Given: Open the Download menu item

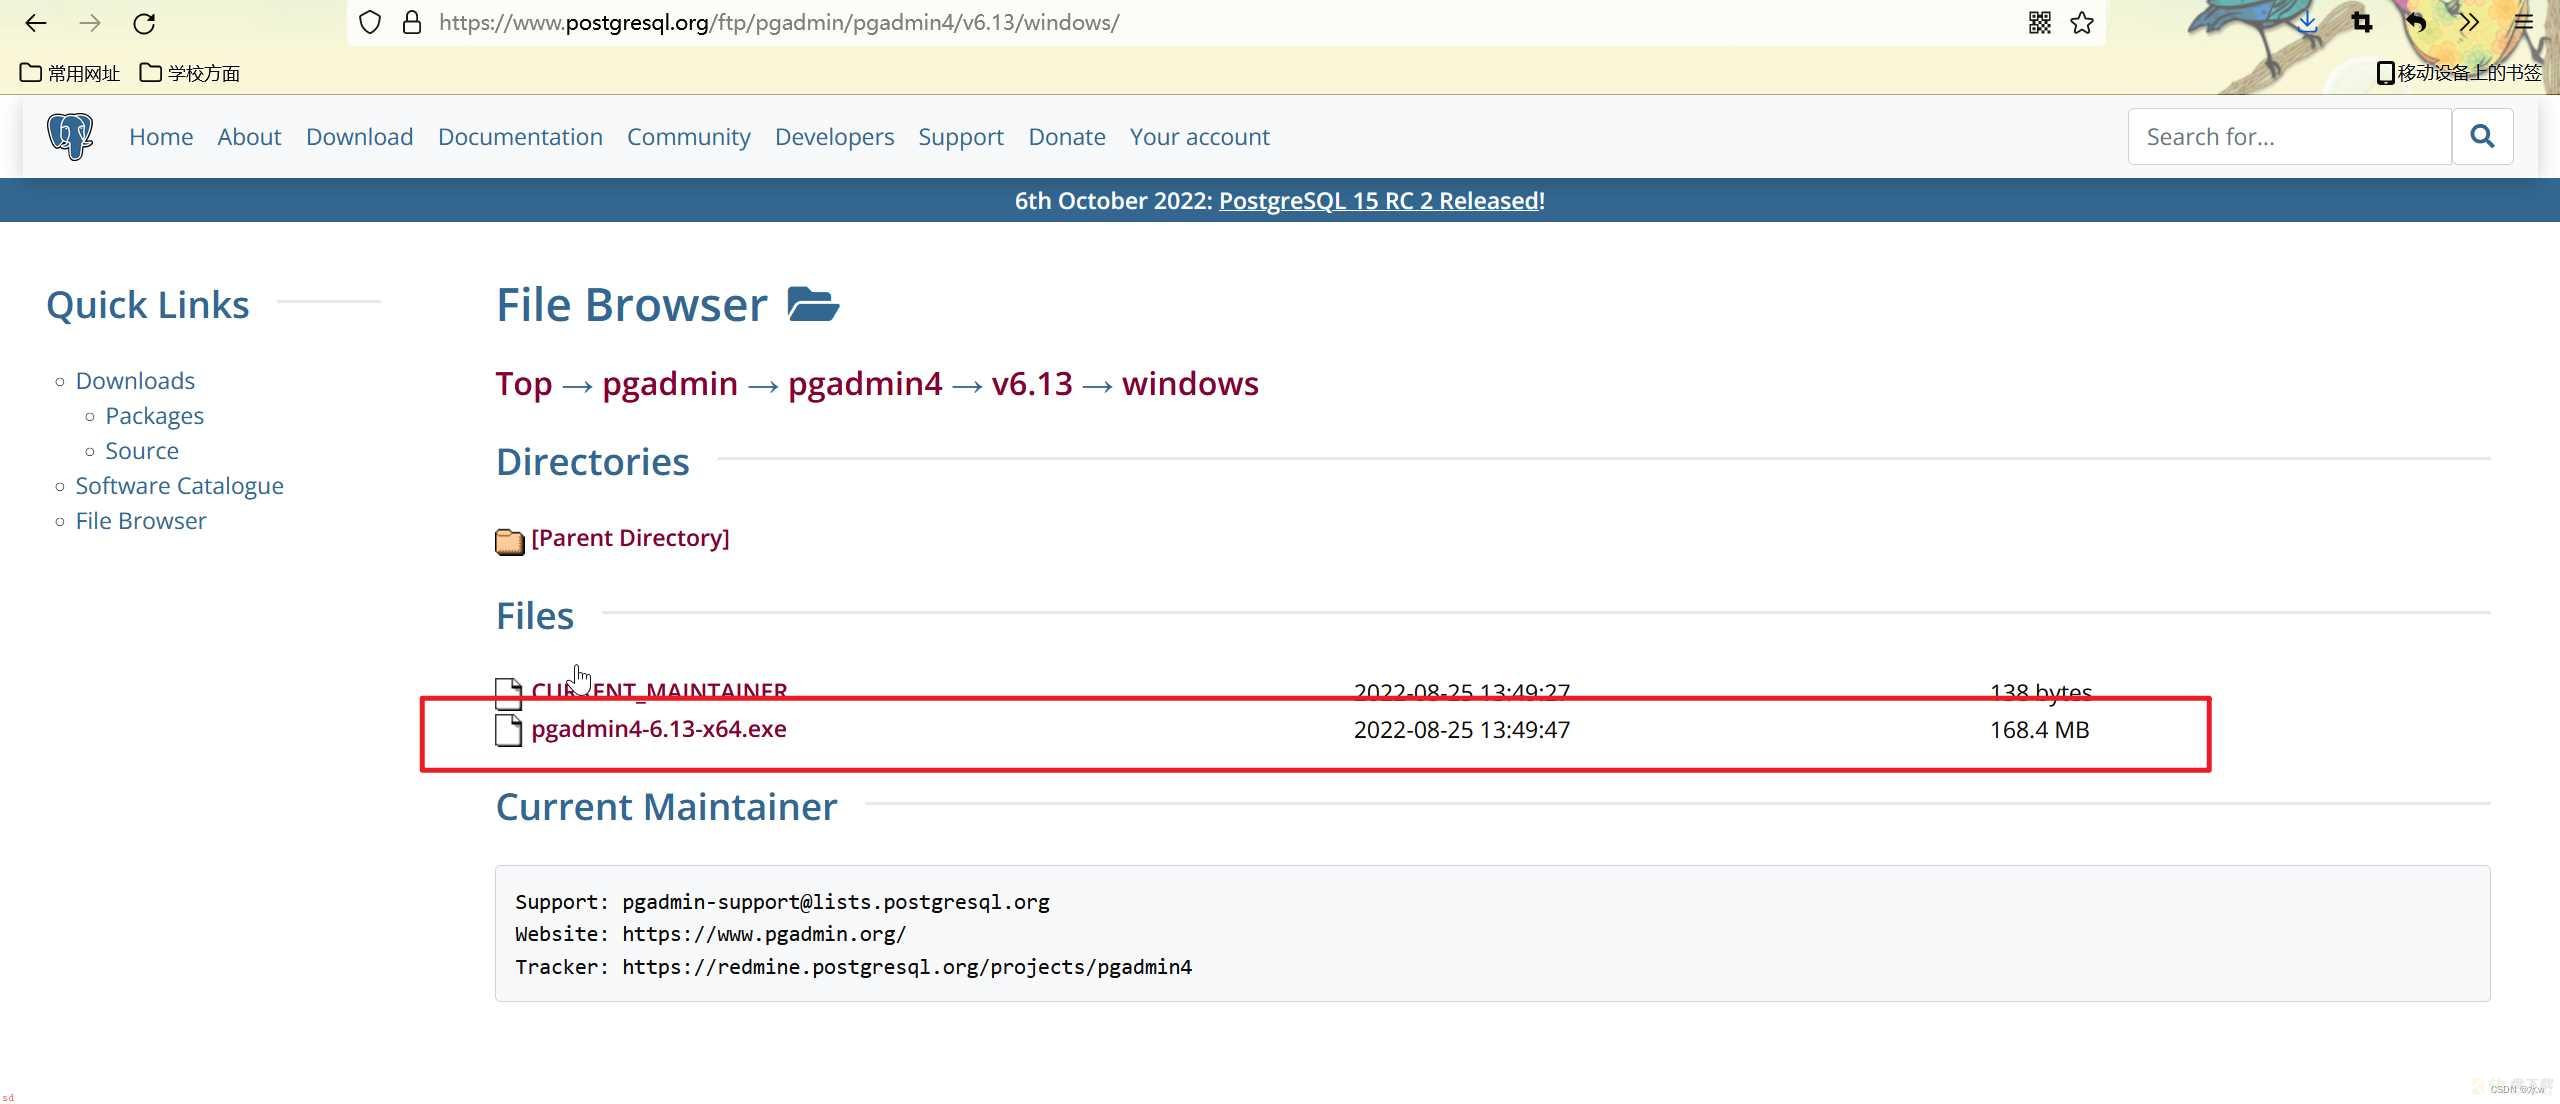Looking at the screenshot, I should 359,137.
